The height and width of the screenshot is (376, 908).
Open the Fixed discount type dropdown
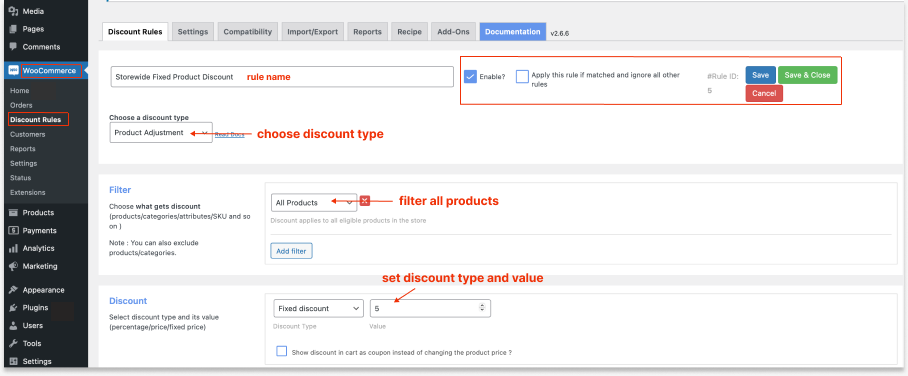click(x=318, y=309)
